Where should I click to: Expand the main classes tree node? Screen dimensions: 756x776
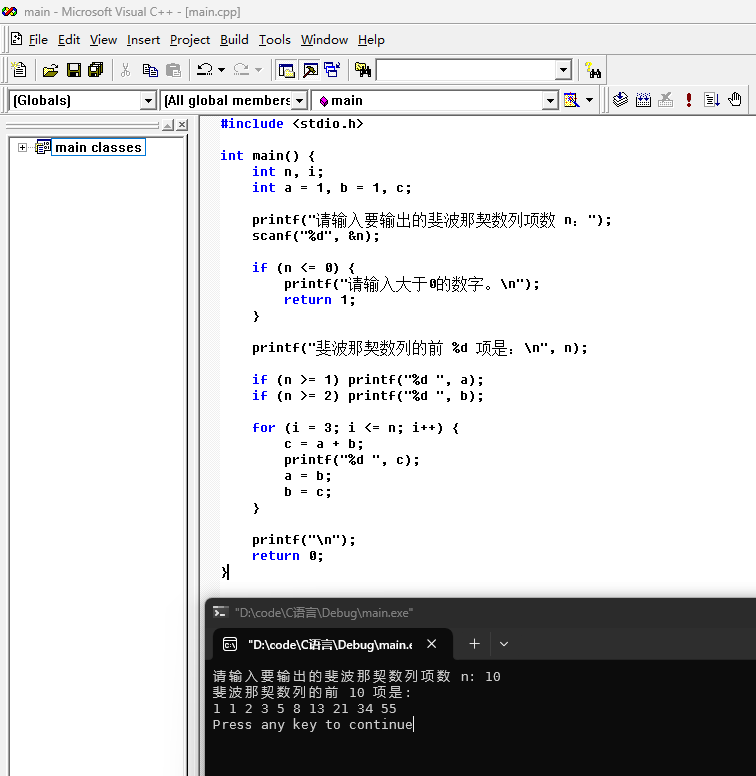[22, 147]
